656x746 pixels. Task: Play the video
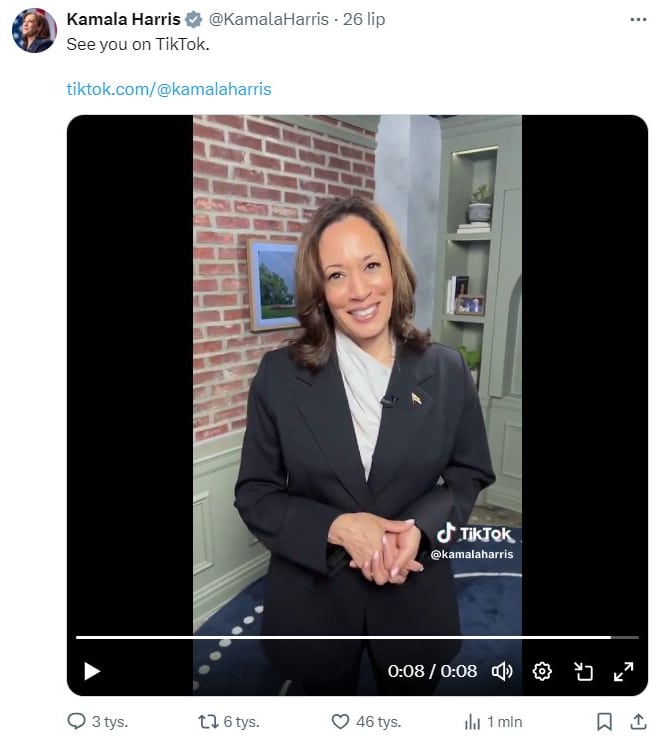(92, 671)
